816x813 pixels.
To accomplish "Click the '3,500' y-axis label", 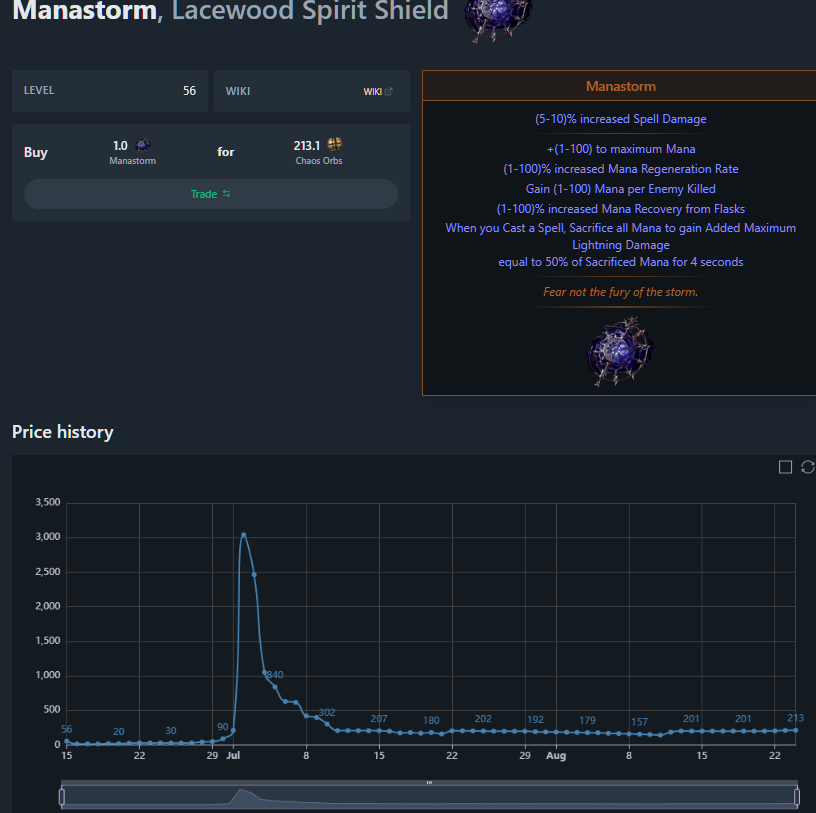I will pyautogui.click(x=48, y=502).
